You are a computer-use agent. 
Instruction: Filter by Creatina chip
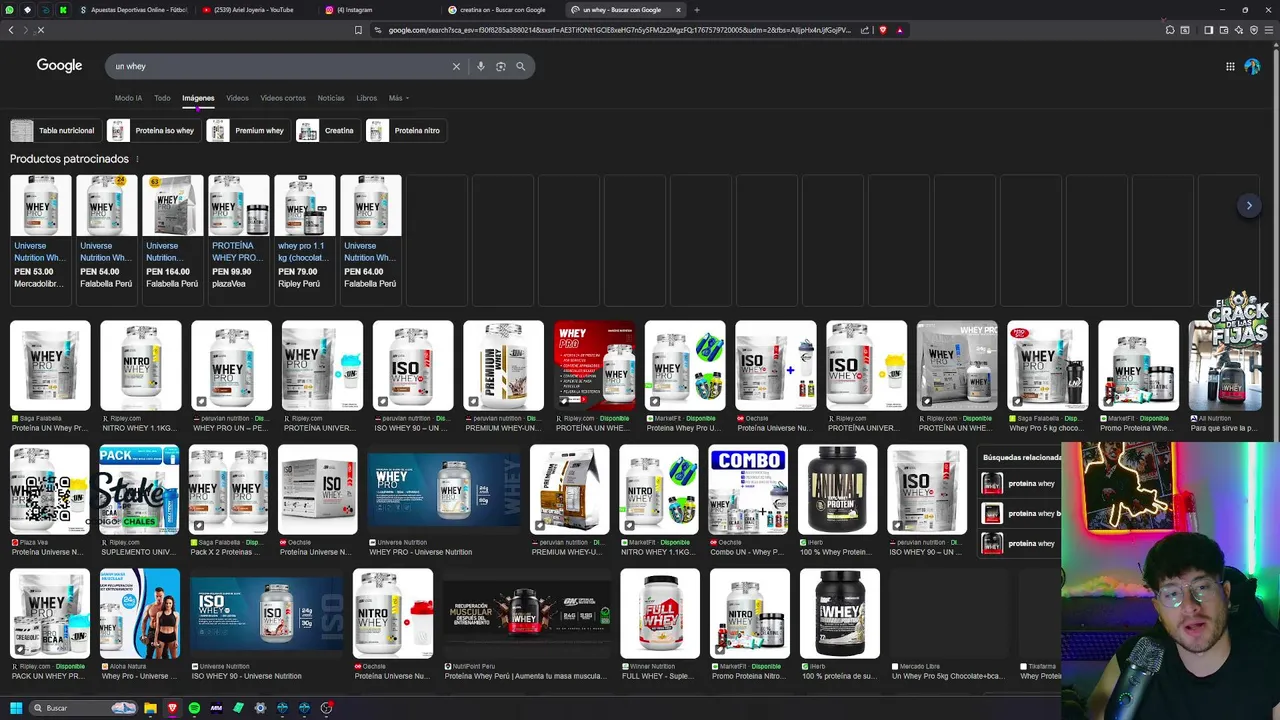coord(326,130)
